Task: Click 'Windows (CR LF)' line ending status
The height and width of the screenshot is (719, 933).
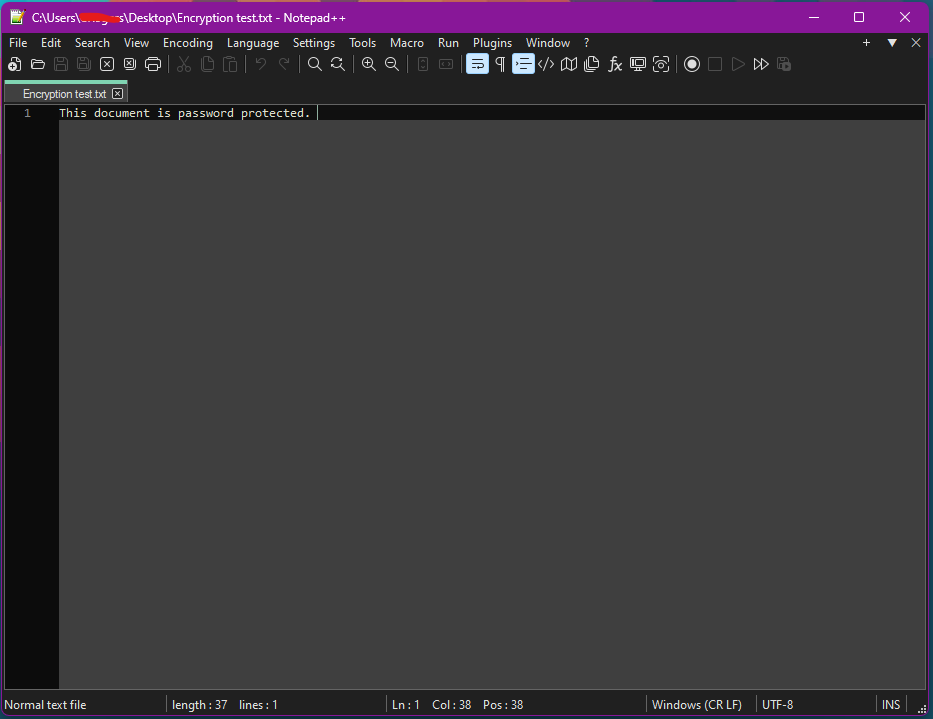Action: coord(697,705)
